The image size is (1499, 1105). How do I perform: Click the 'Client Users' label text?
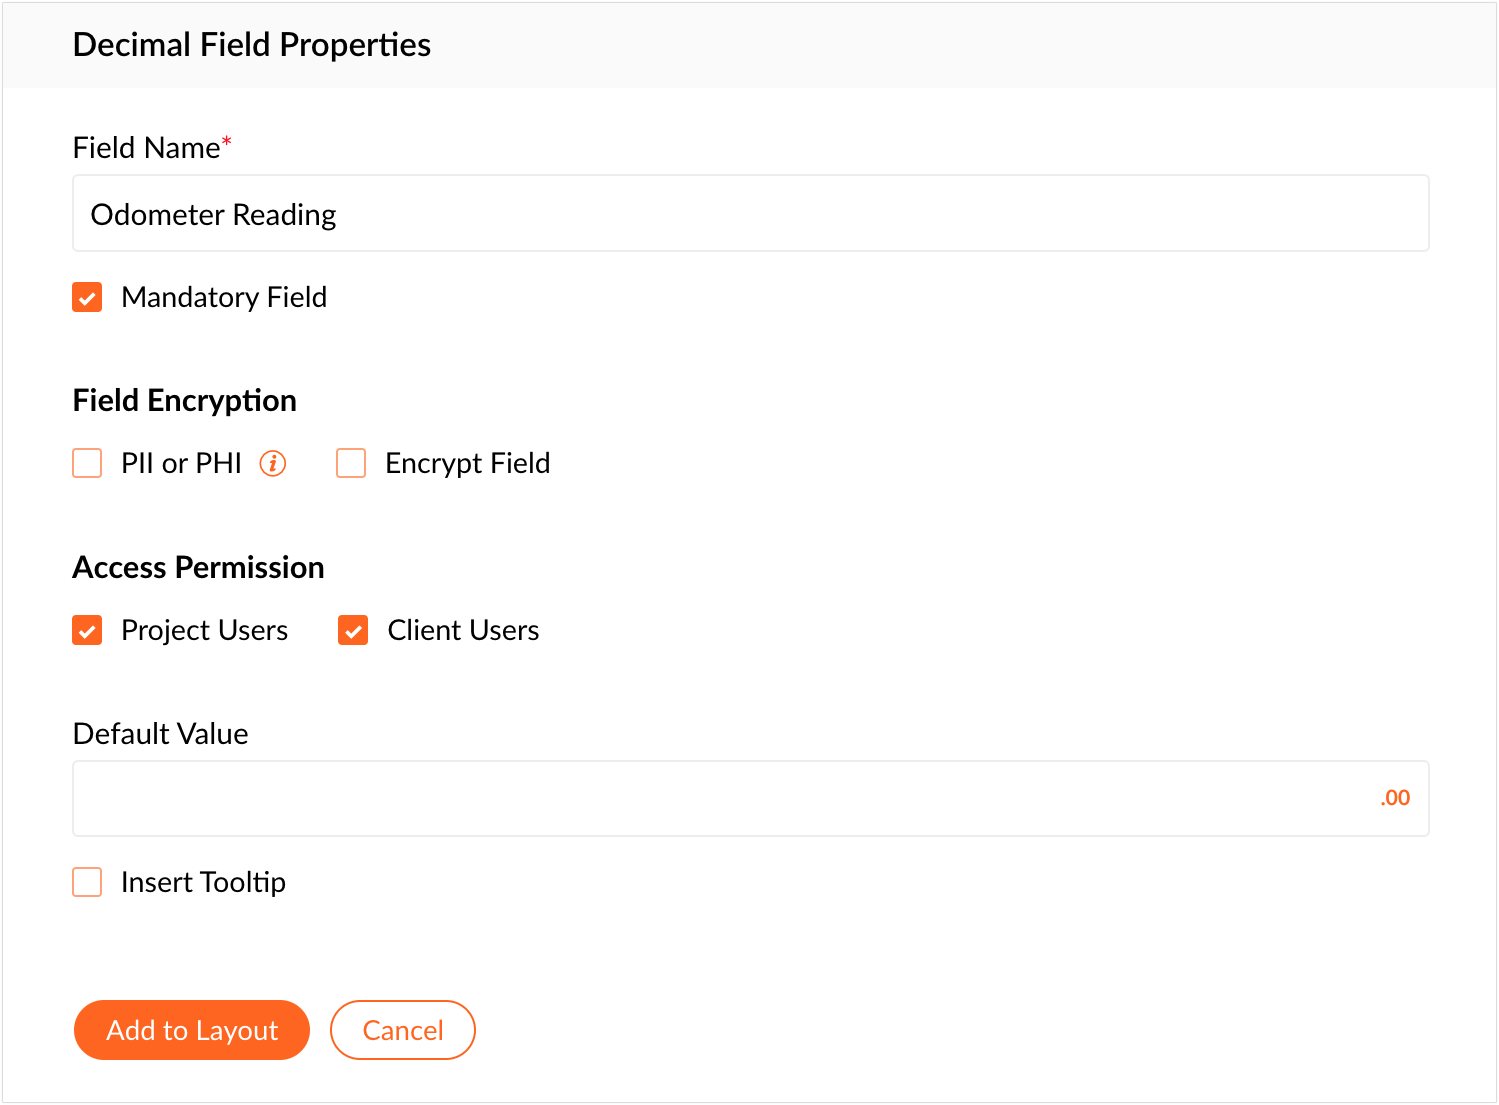click(x=463, y=631)
